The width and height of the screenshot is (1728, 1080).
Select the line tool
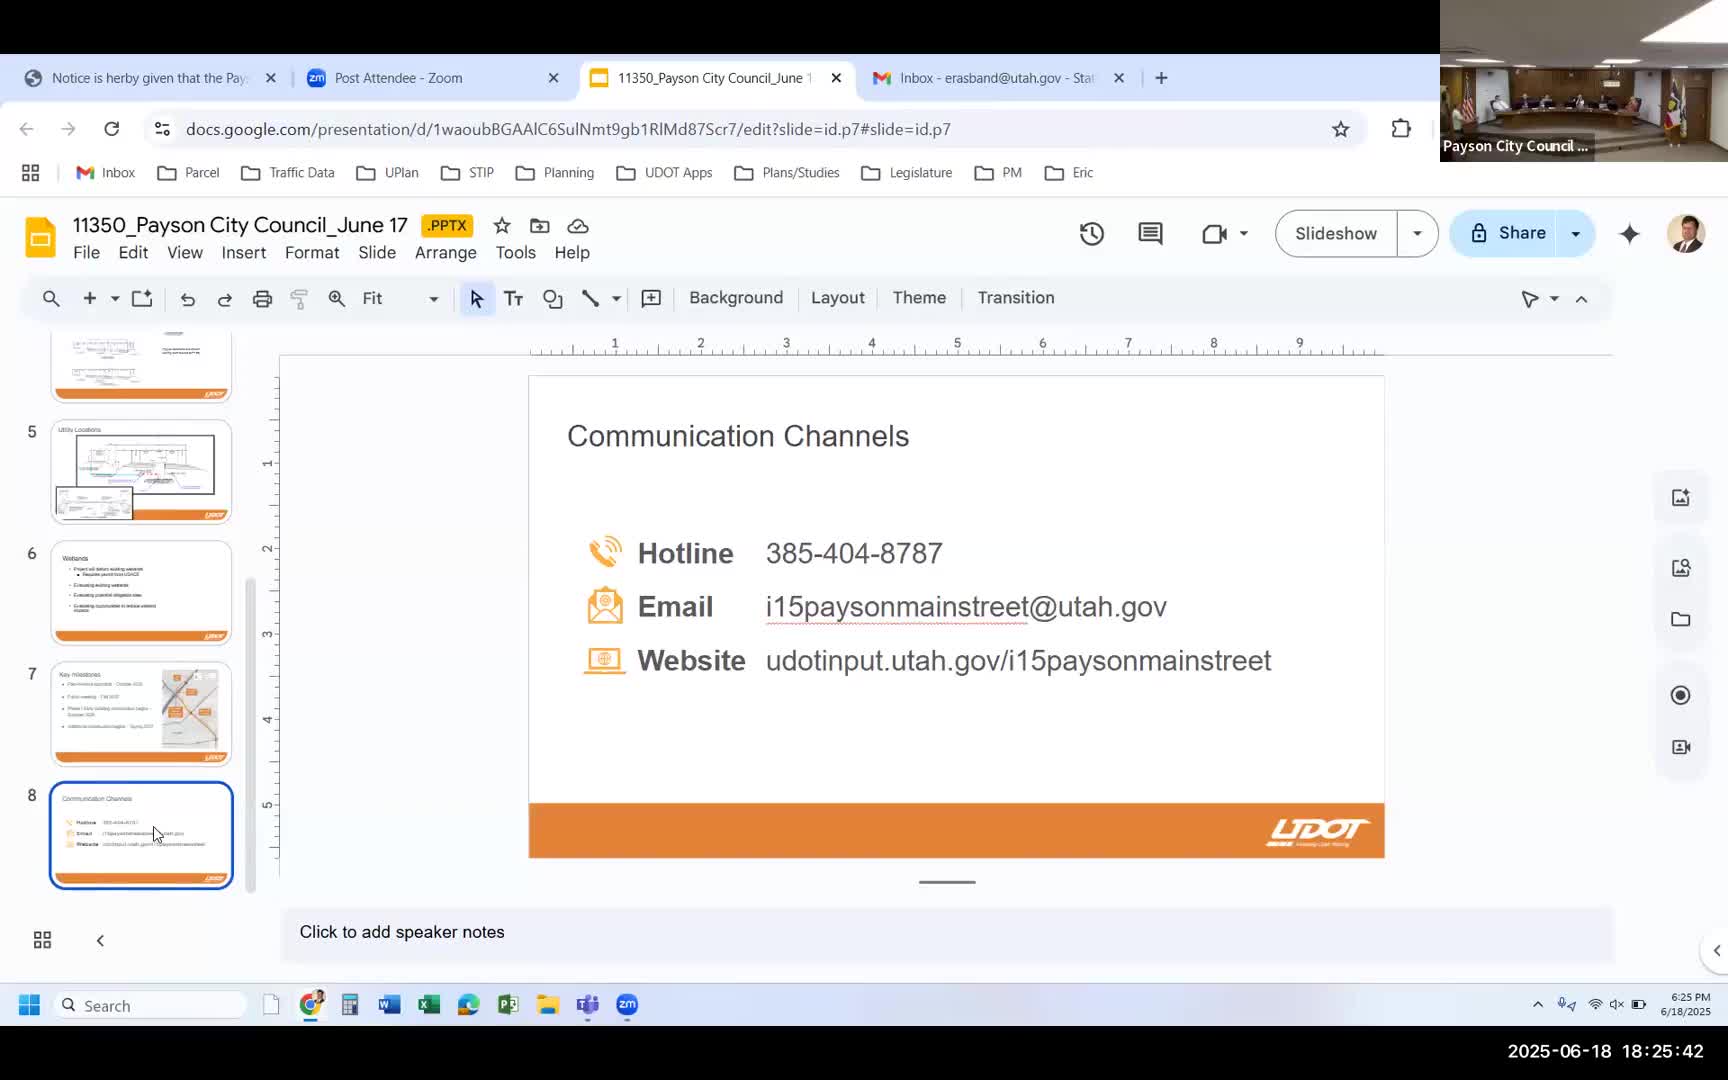(590, 298)
